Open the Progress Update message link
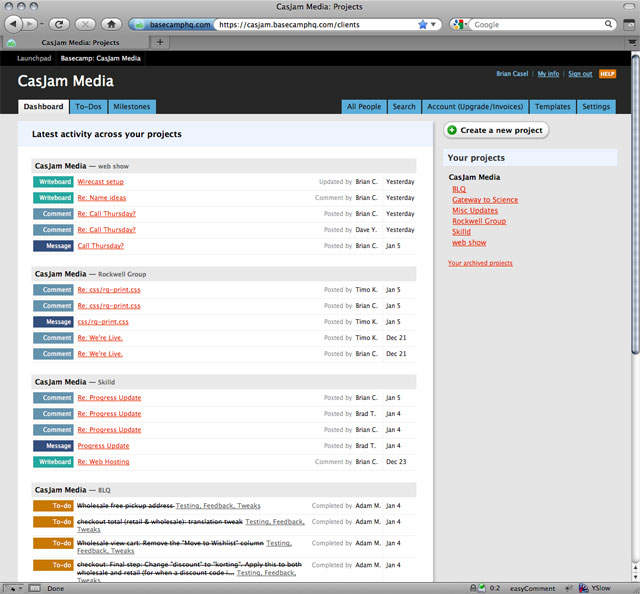 pos(103,446)
